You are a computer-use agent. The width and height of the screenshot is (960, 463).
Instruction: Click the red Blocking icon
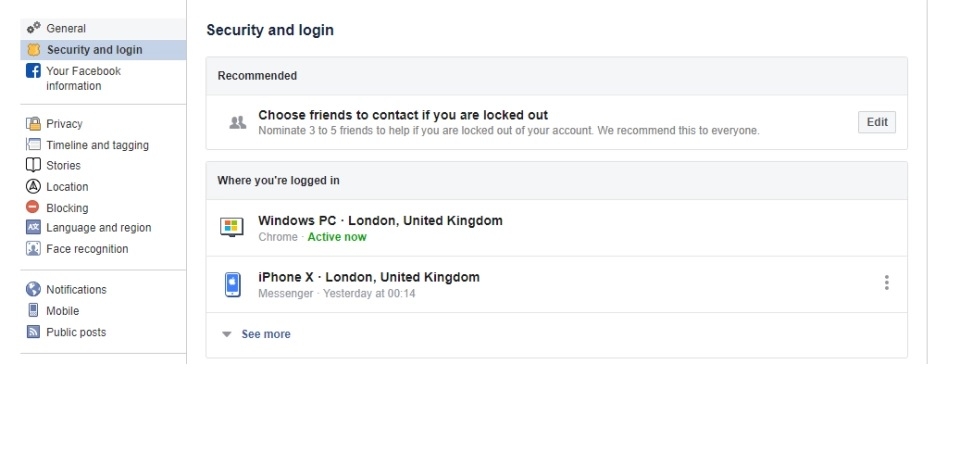coord(33,208)
